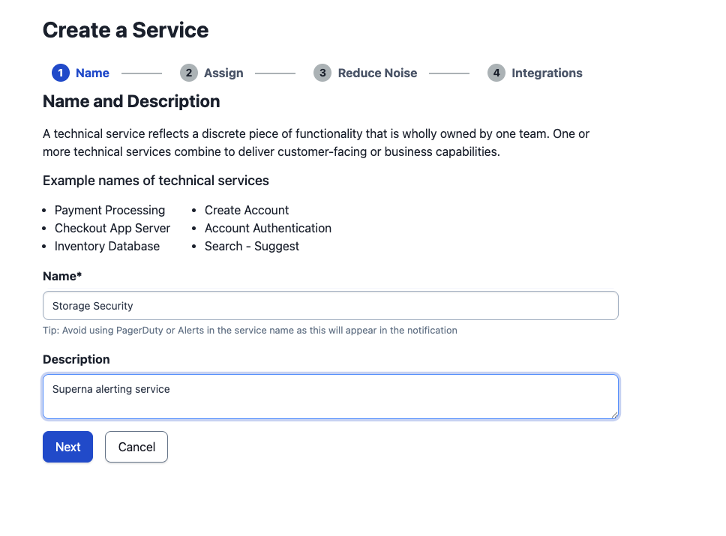Select the Search - Suggest example text
726x536 pixels.
pos(252,246)
